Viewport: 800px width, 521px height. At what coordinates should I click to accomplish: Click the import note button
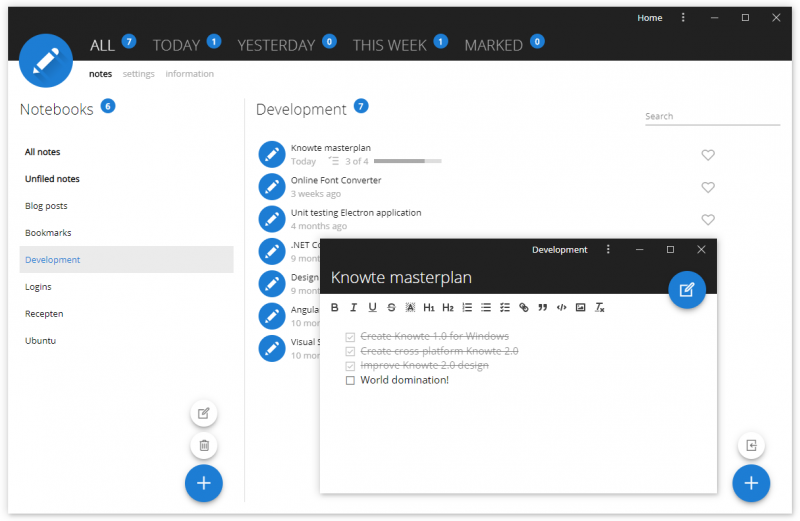pos(751,445)
